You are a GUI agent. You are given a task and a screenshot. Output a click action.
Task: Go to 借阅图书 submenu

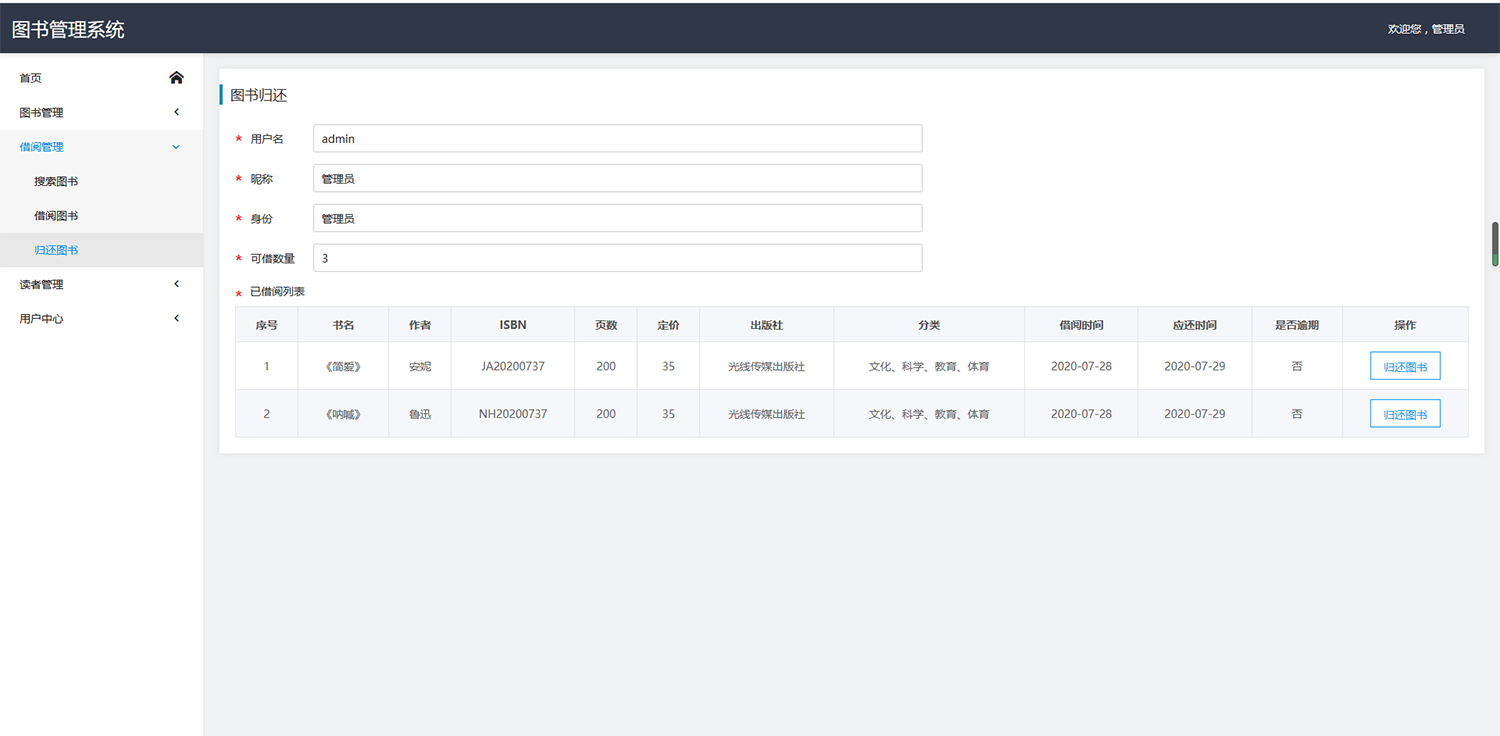[101, 215]
